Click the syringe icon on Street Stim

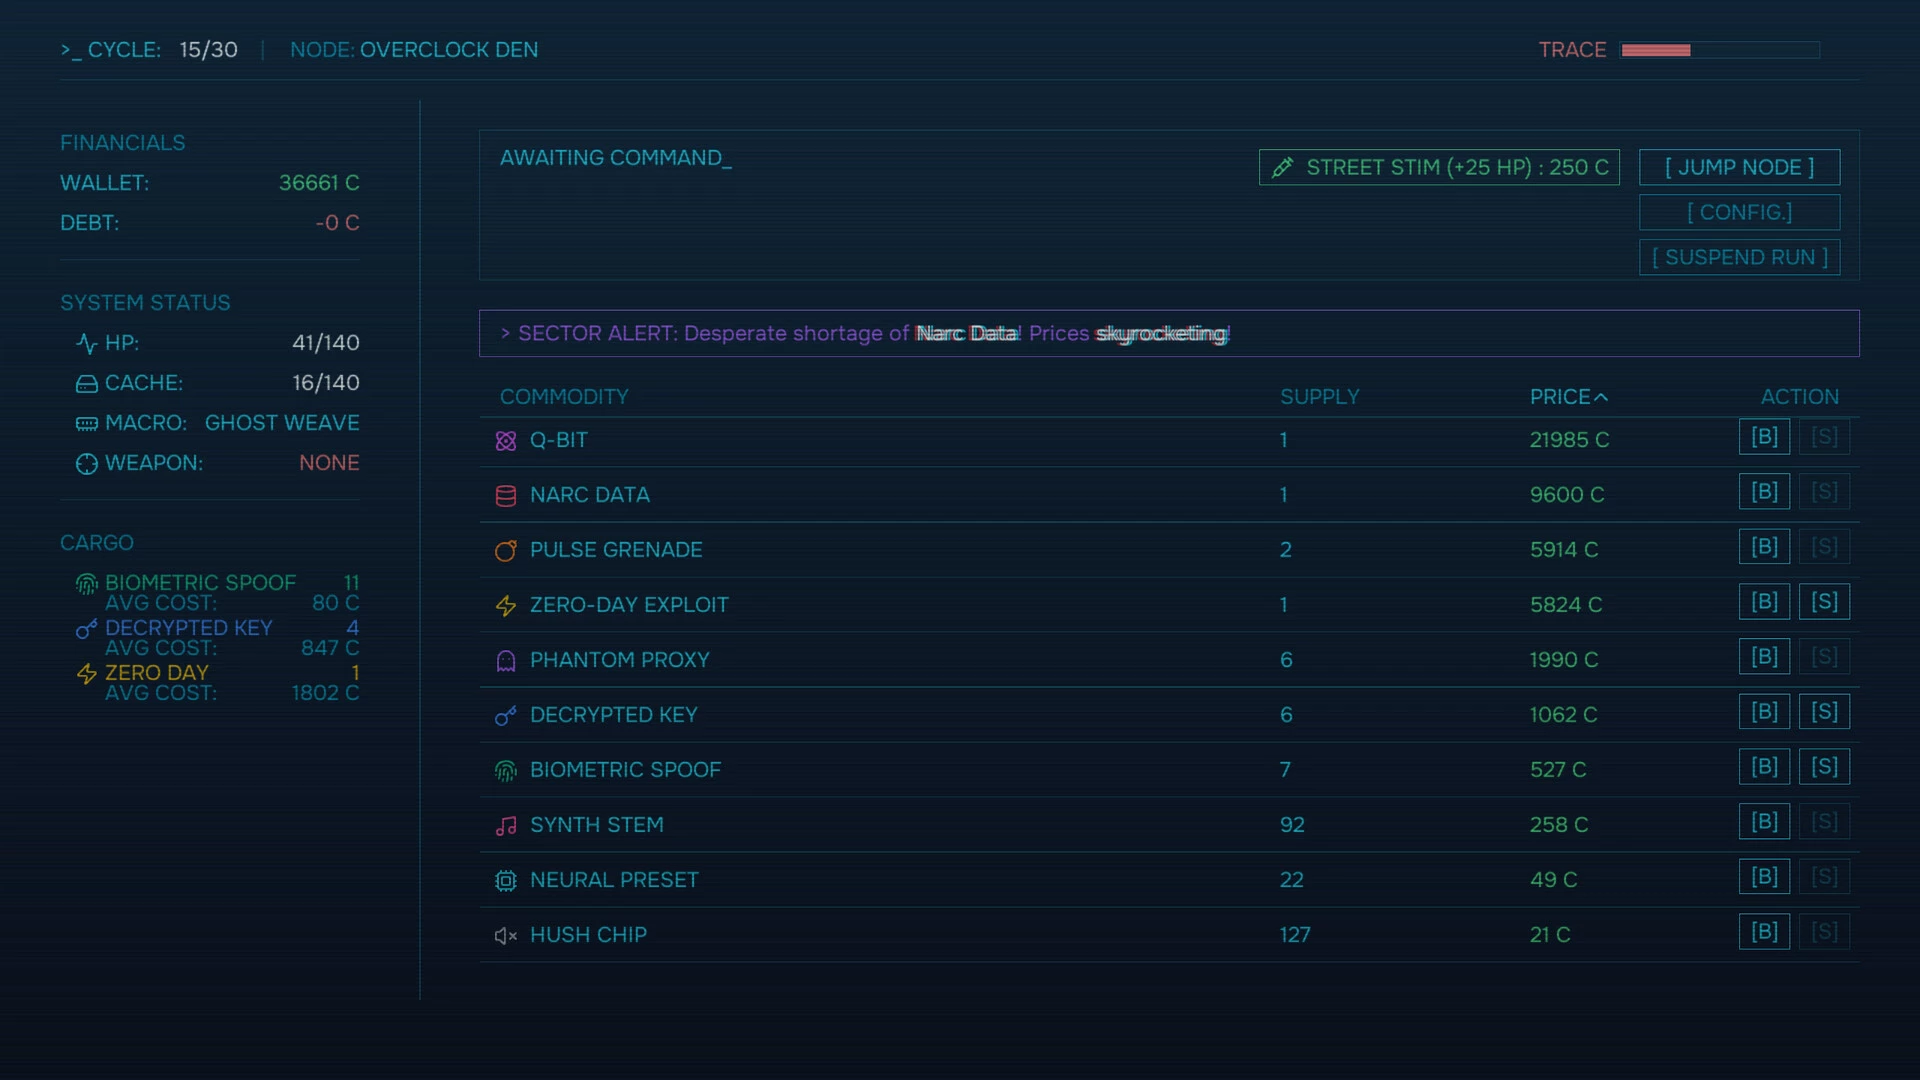click(x=1283, y=168)
